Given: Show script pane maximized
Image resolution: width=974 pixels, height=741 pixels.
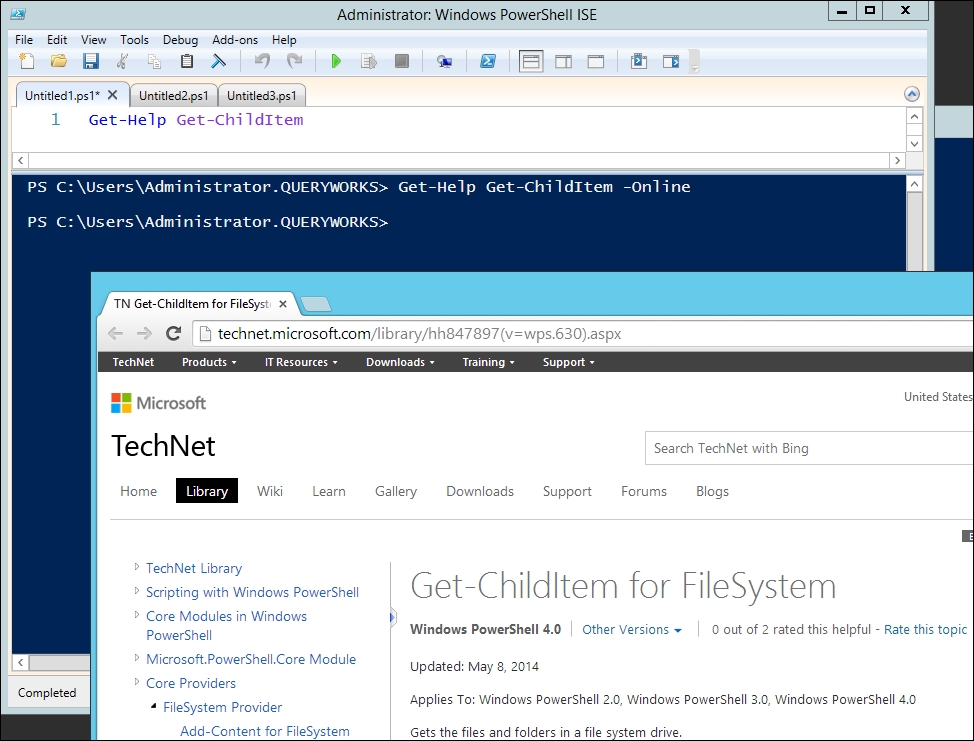Looking at the screenshot, I should 596,61.
